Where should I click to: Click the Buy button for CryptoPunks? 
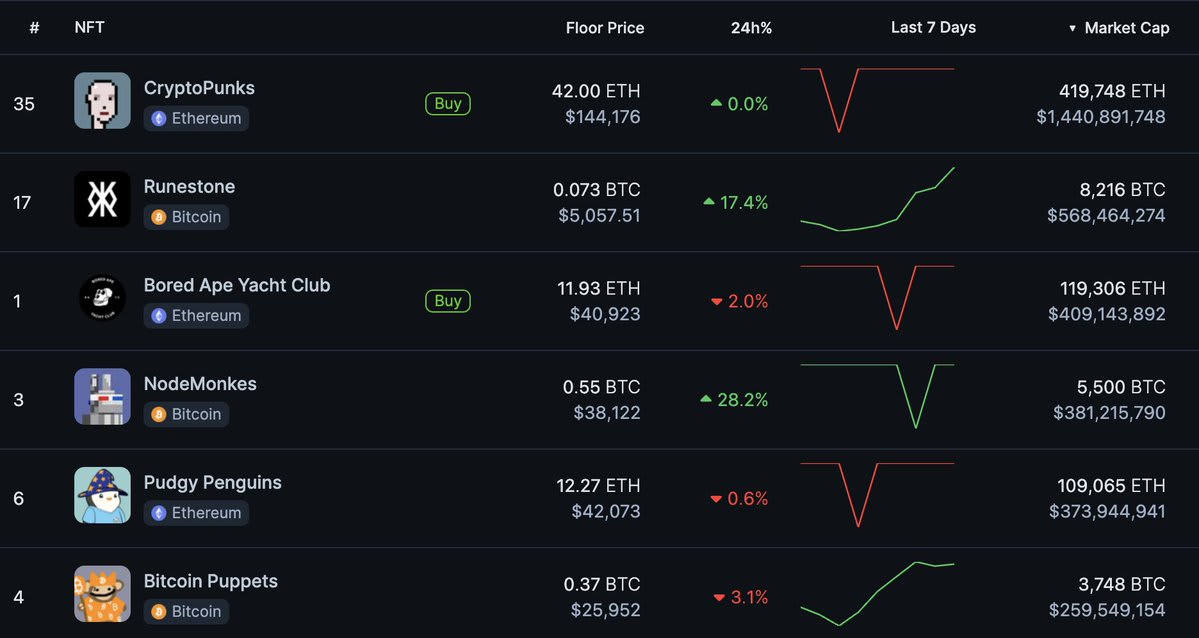[447, 103]
